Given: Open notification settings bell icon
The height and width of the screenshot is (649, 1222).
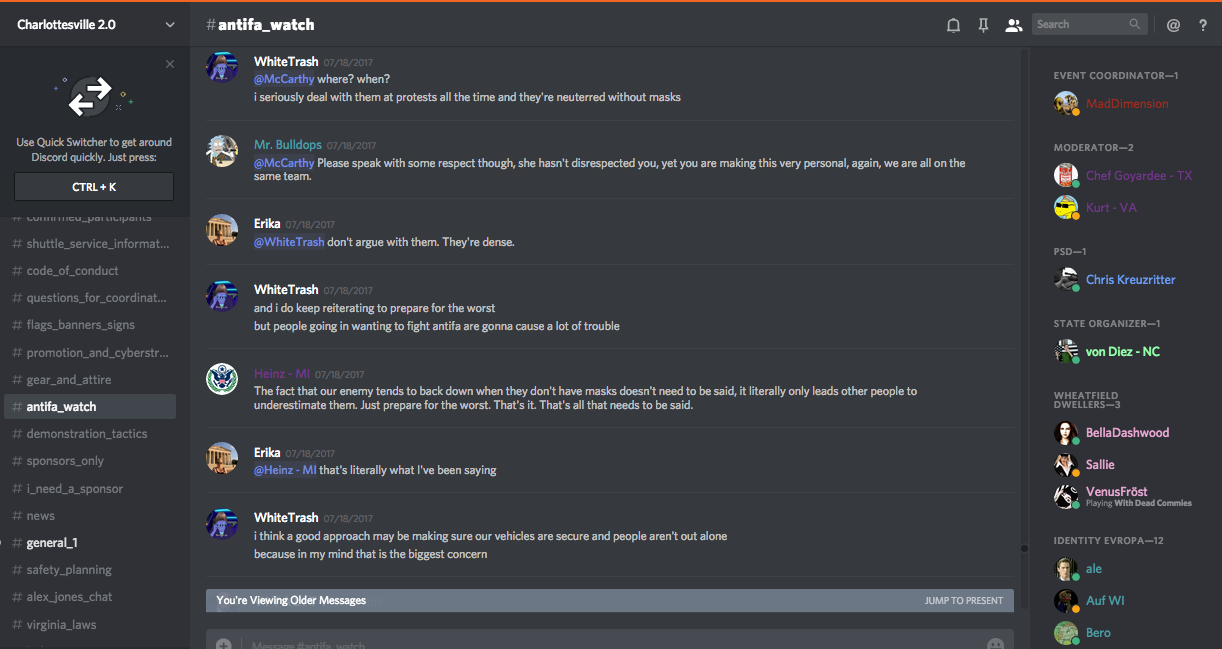Looking at the screenshot, I should point(953,25).
